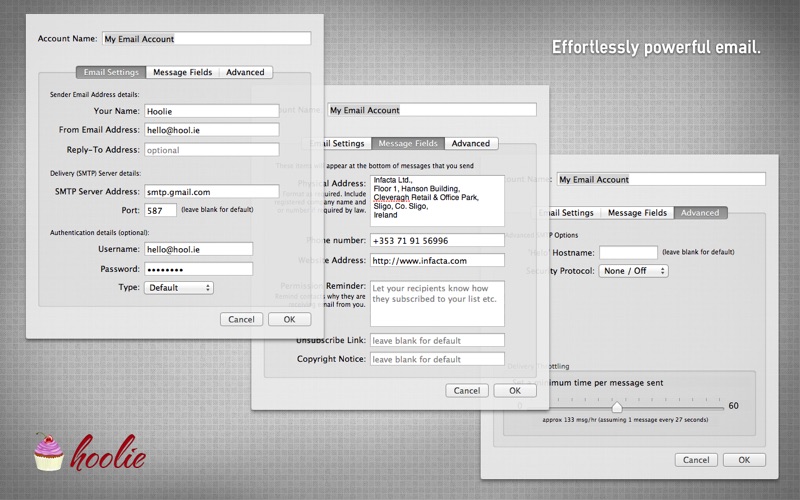Cancel the Email Settings dialog

(x=240, y=320)
